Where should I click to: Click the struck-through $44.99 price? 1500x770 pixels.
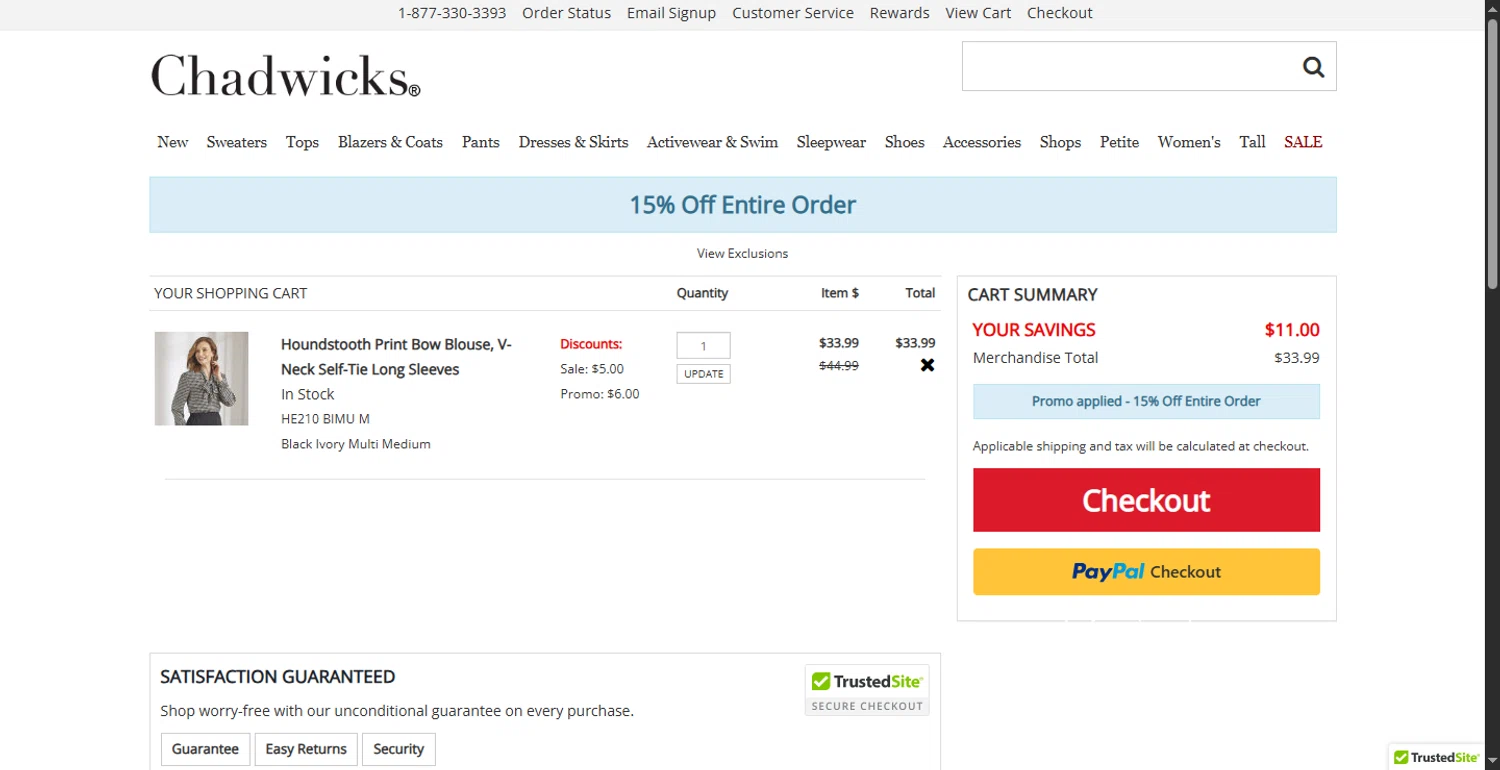[x=839, y=365]
